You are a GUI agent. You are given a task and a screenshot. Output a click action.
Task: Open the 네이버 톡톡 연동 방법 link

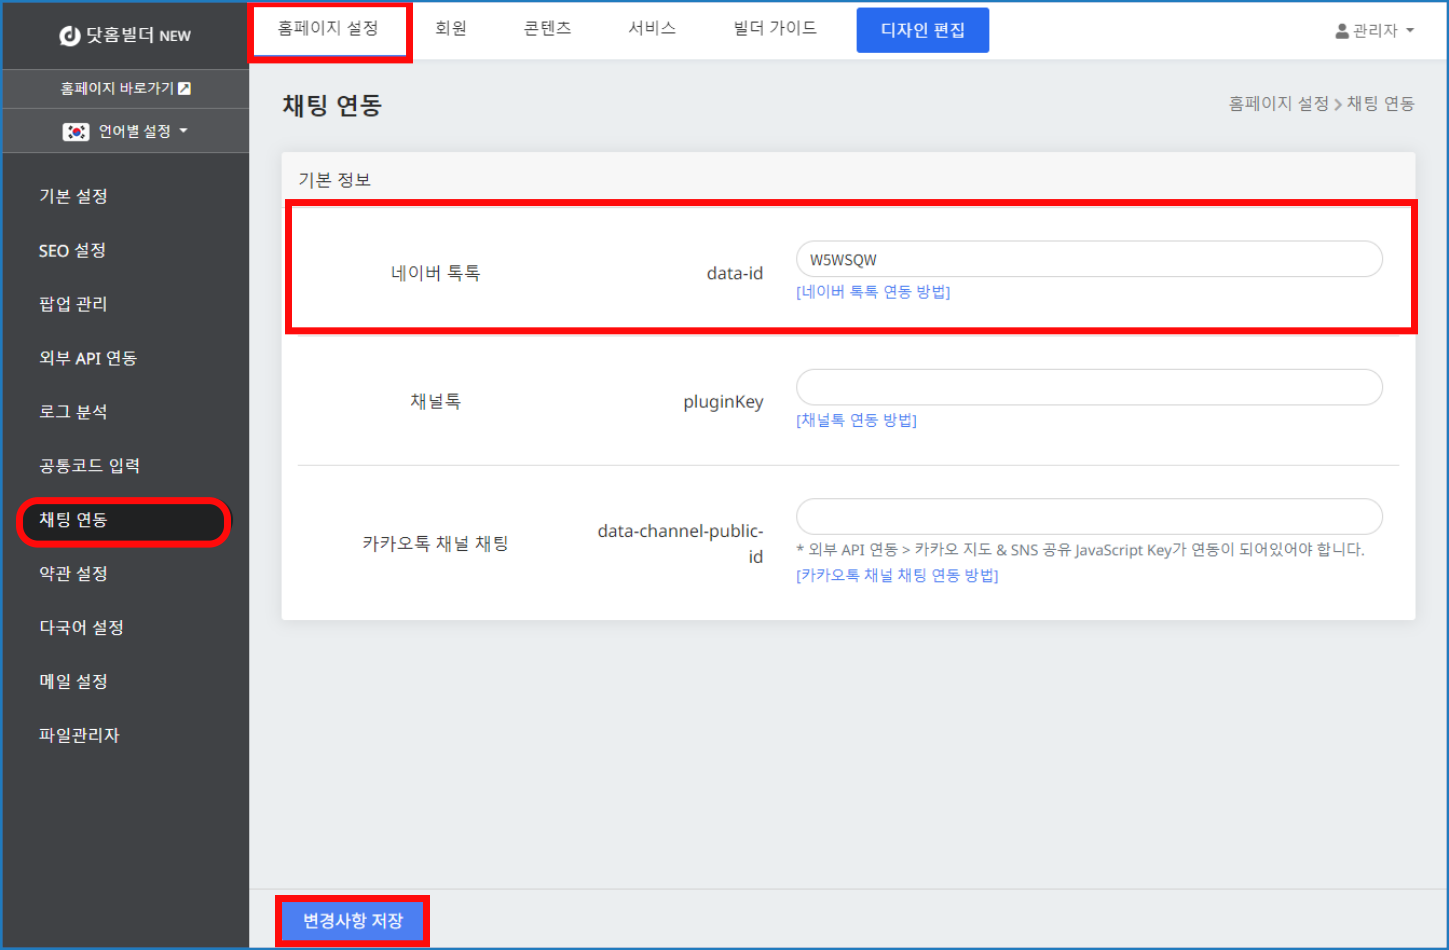coord(873,292)
